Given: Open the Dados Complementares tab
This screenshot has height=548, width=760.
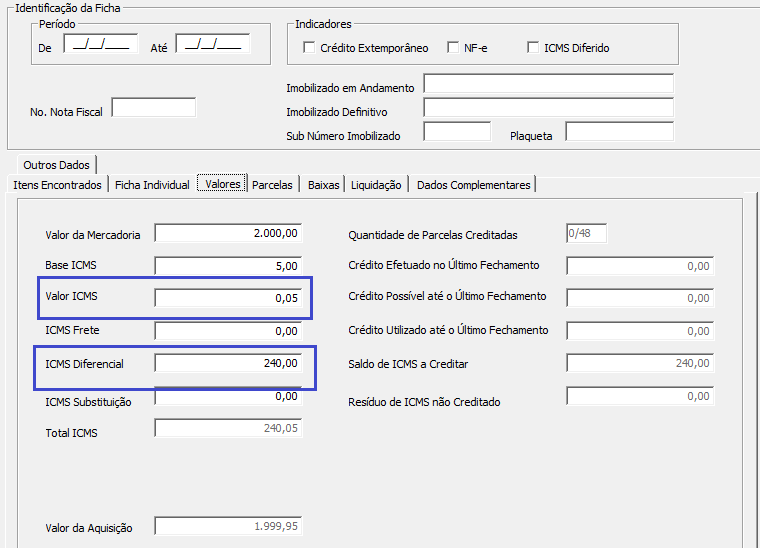Looking at the screenshot, I should [x=473, y=185].
